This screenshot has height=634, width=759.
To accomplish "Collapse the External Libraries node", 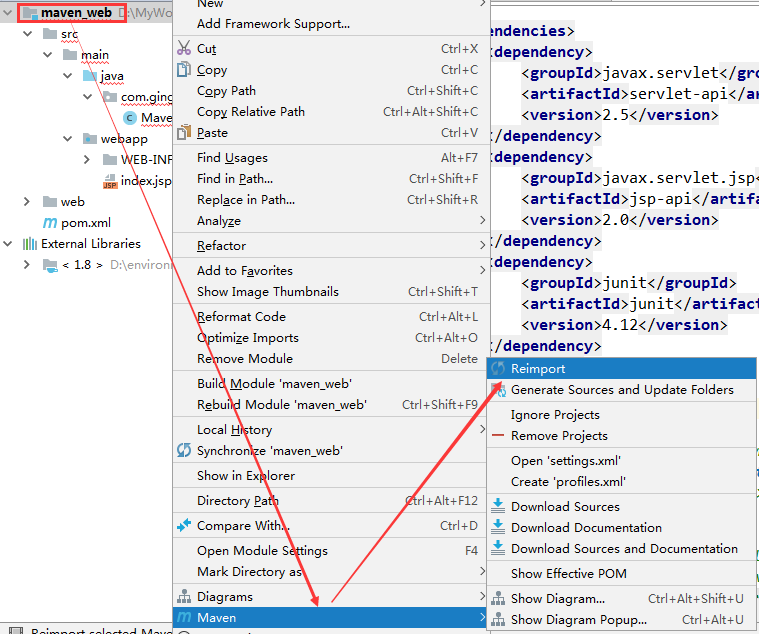I will tap(7, 243).
